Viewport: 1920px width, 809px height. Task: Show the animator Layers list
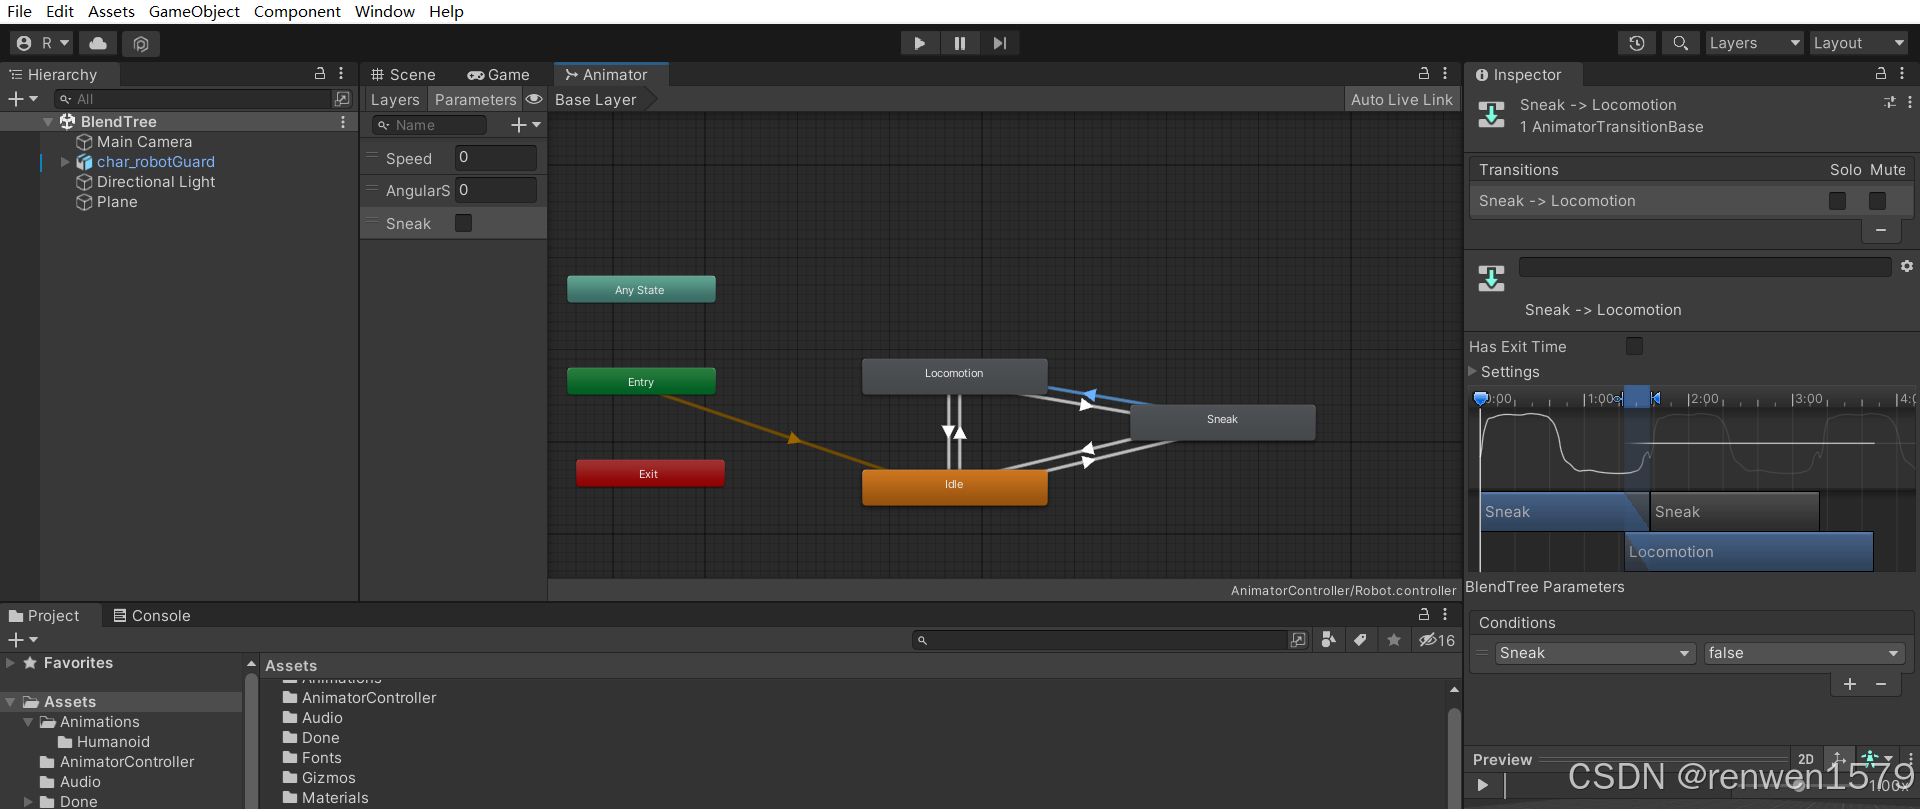[x=395, y=99]
